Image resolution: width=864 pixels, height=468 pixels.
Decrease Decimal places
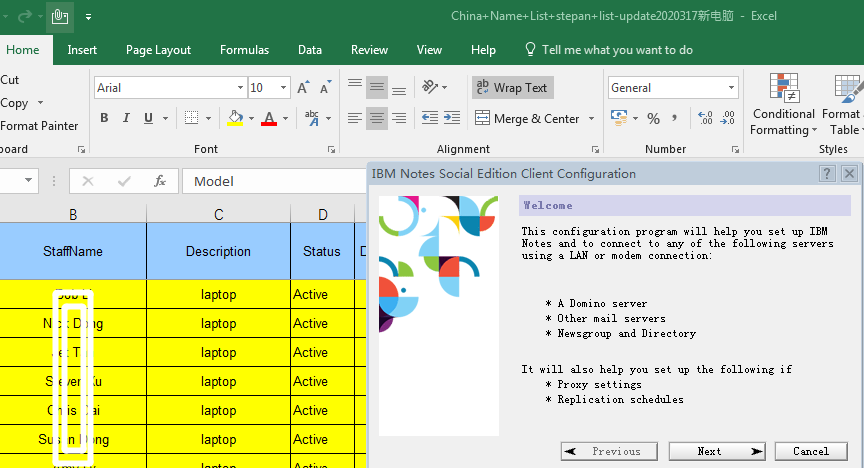pyautogui.click(x=727, y=118)
